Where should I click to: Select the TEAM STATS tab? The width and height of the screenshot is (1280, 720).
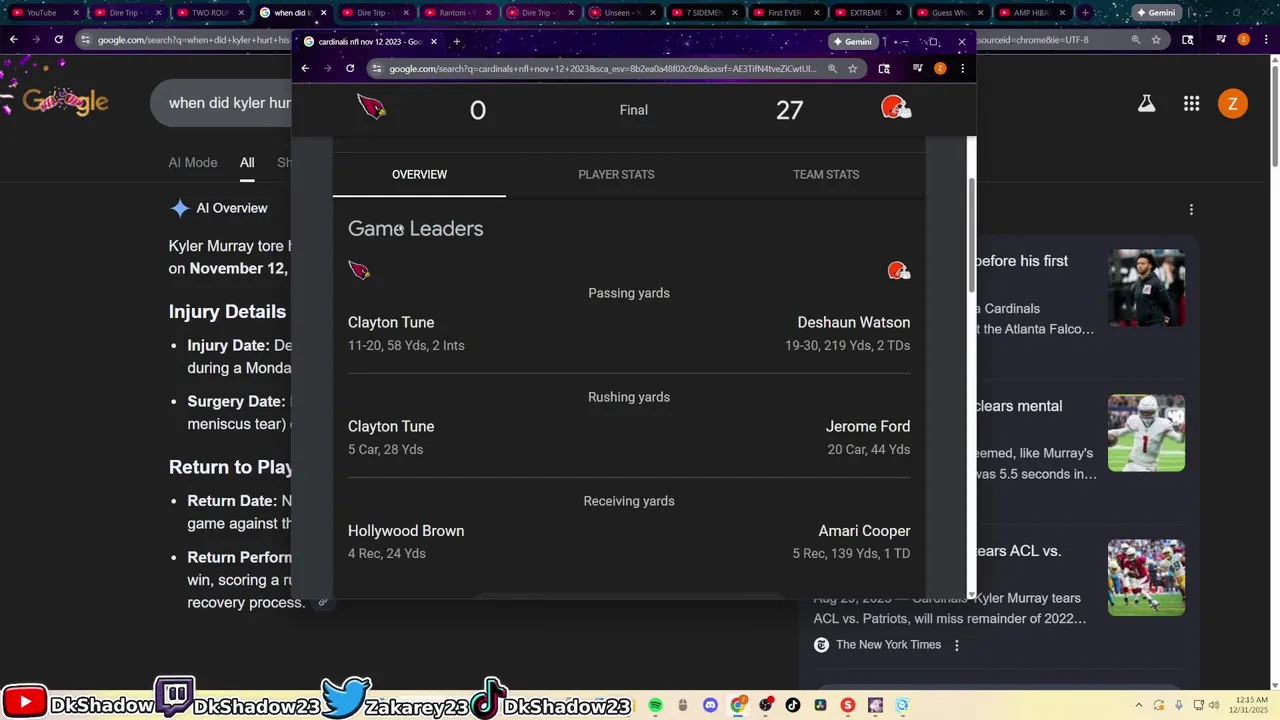(826, 174)
